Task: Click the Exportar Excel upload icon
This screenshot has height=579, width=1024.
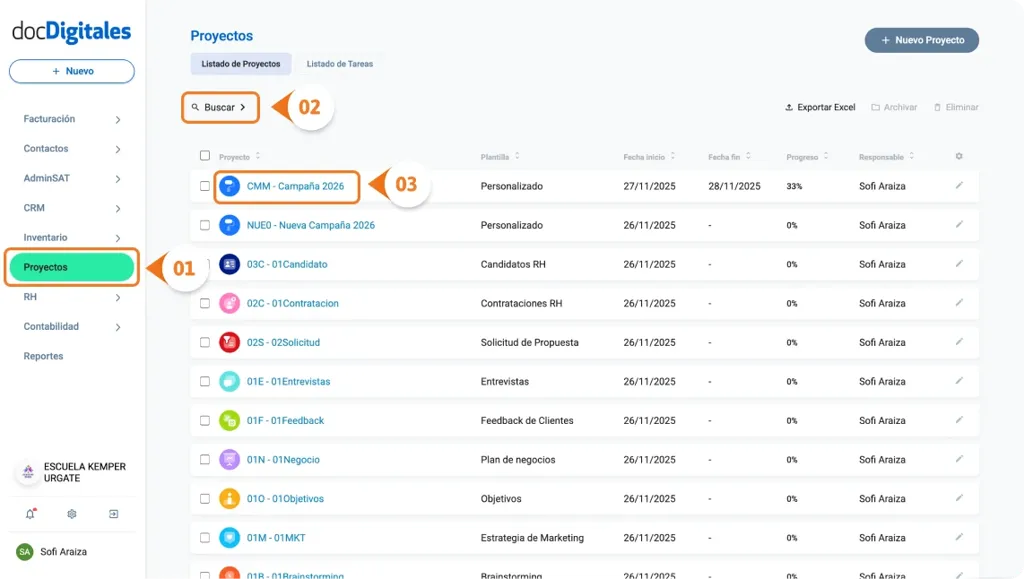Action: pos(790,107)
